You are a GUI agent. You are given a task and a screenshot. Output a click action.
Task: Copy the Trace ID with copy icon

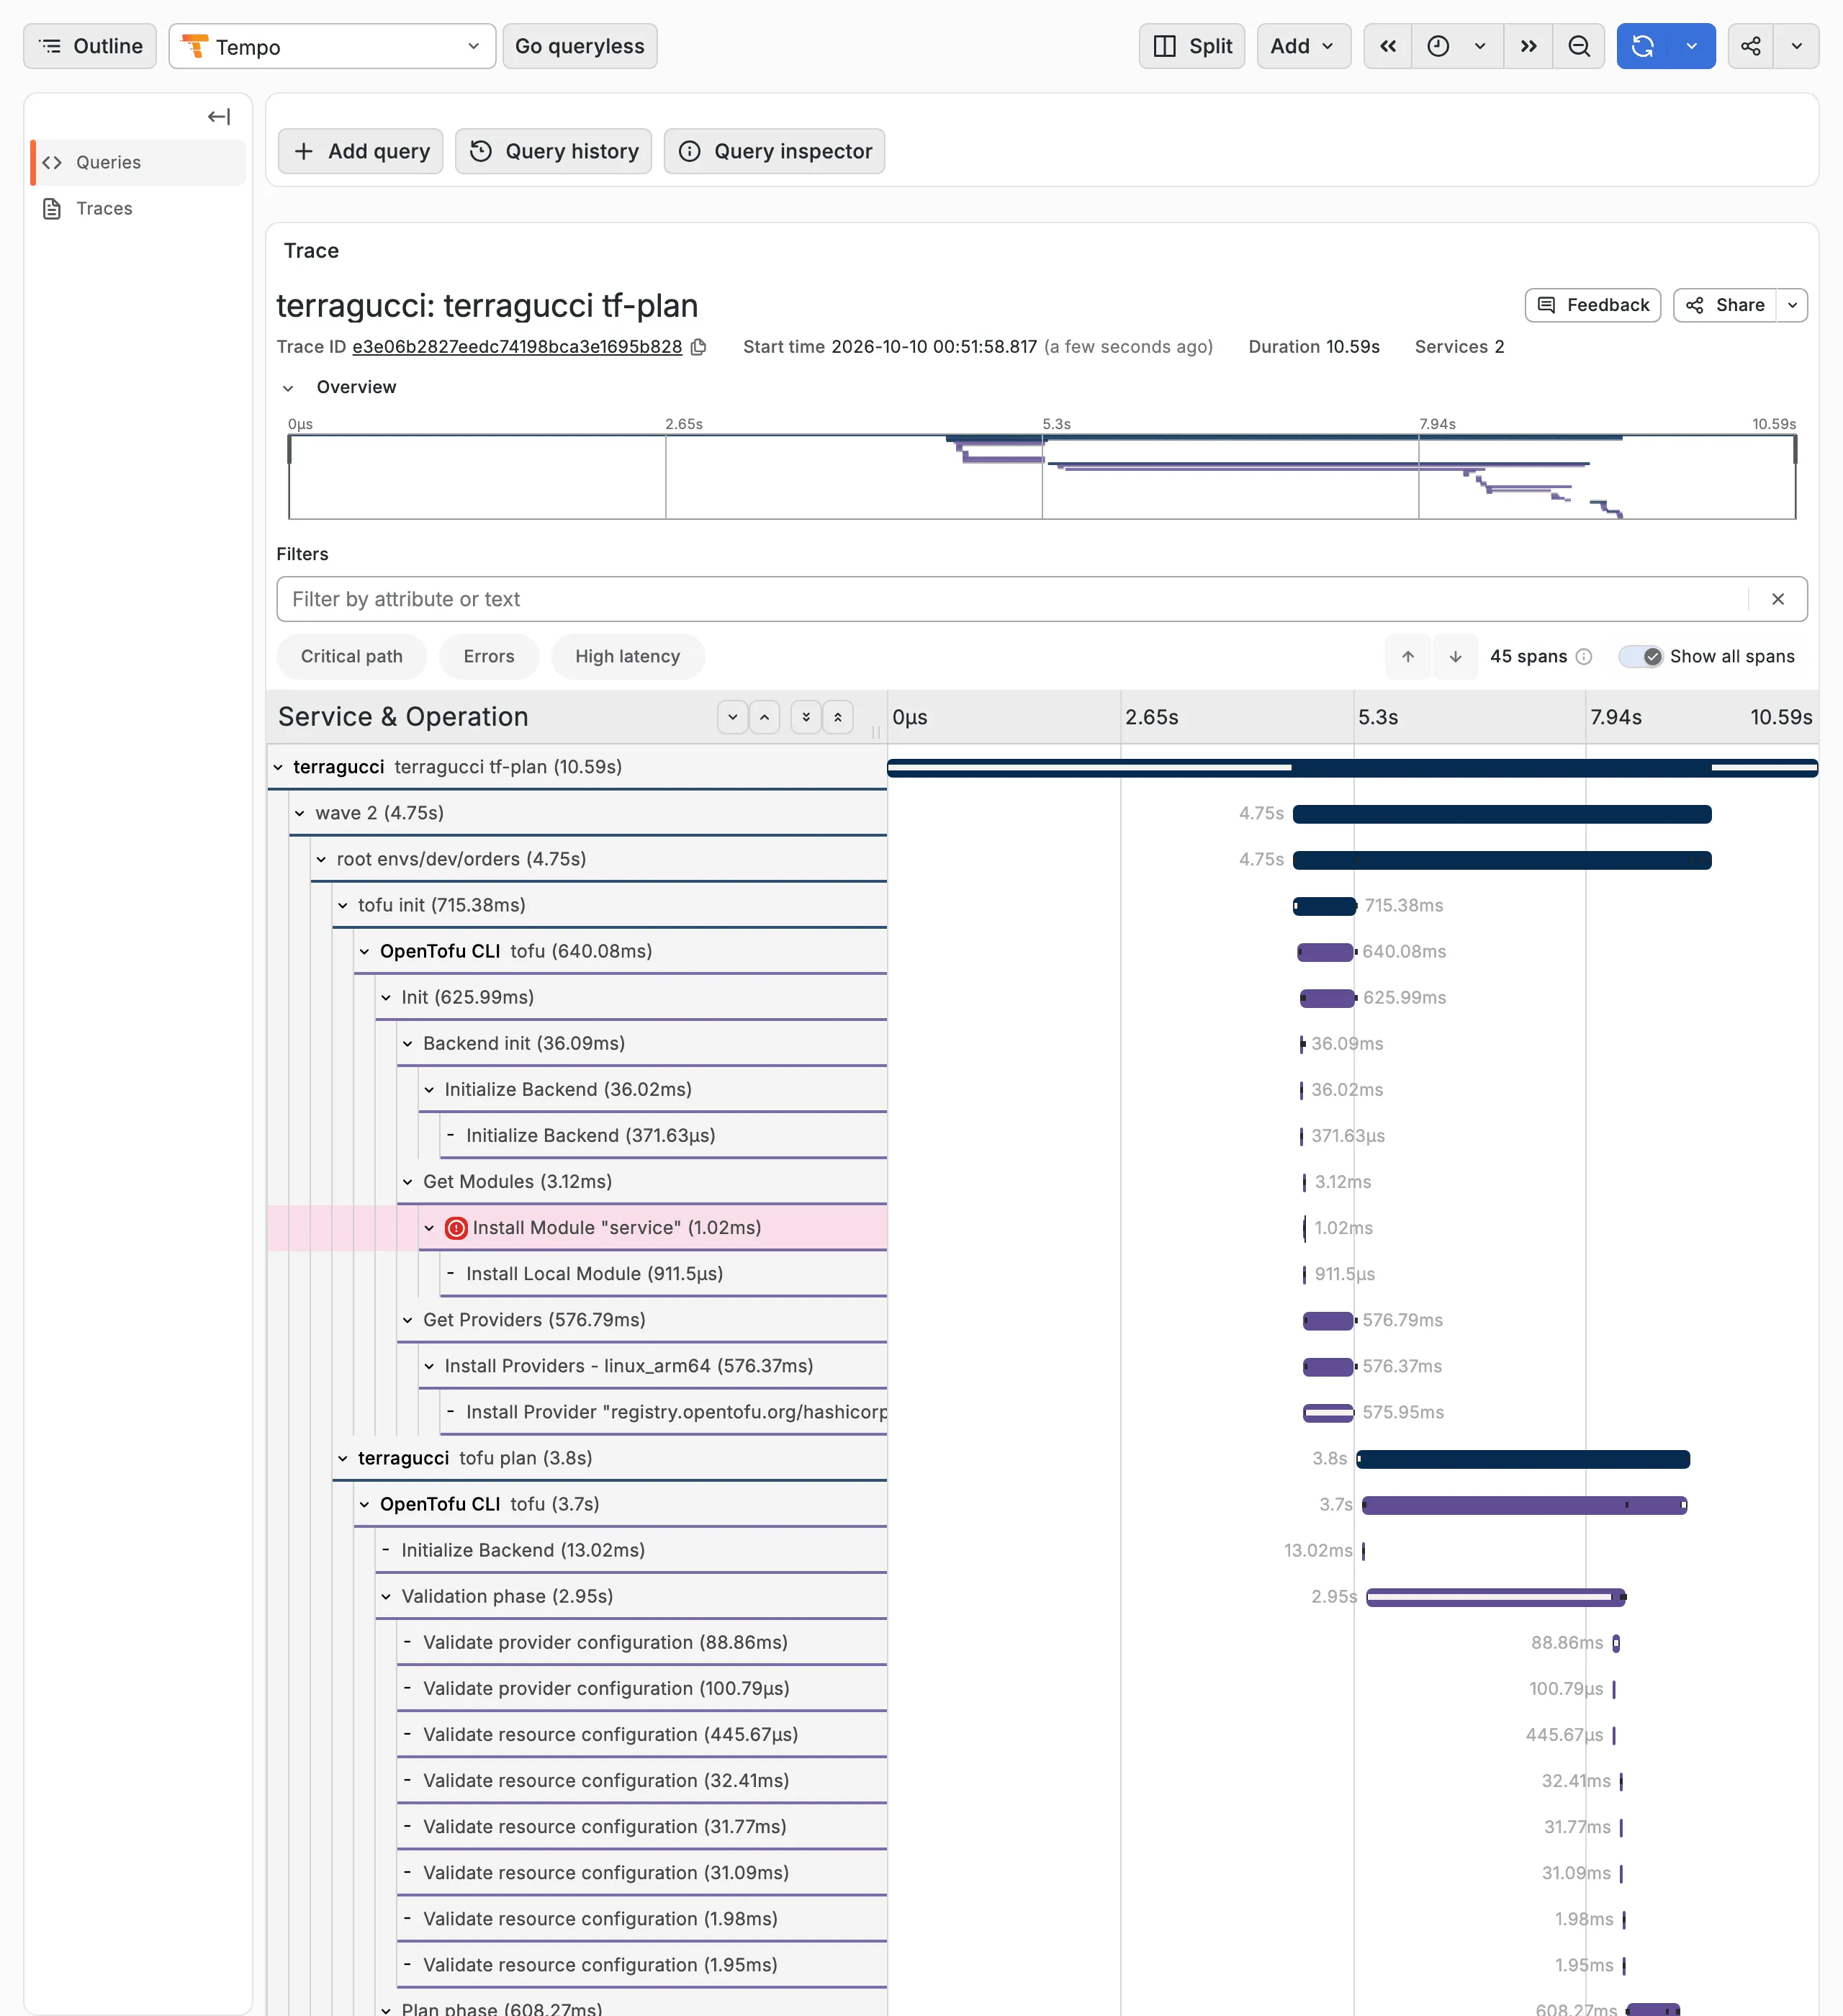point(699,347)
